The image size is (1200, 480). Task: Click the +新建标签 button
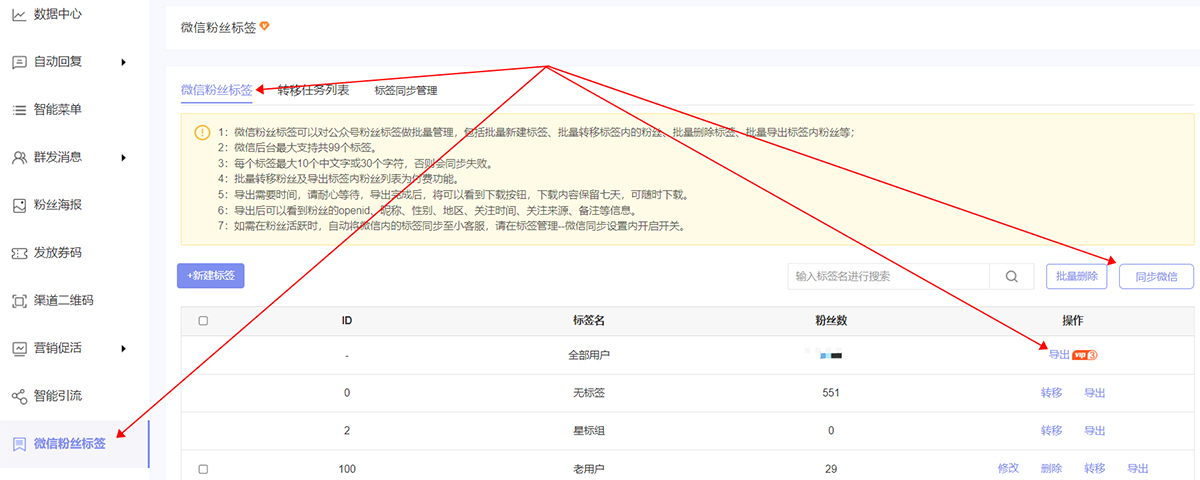point(211,276)
